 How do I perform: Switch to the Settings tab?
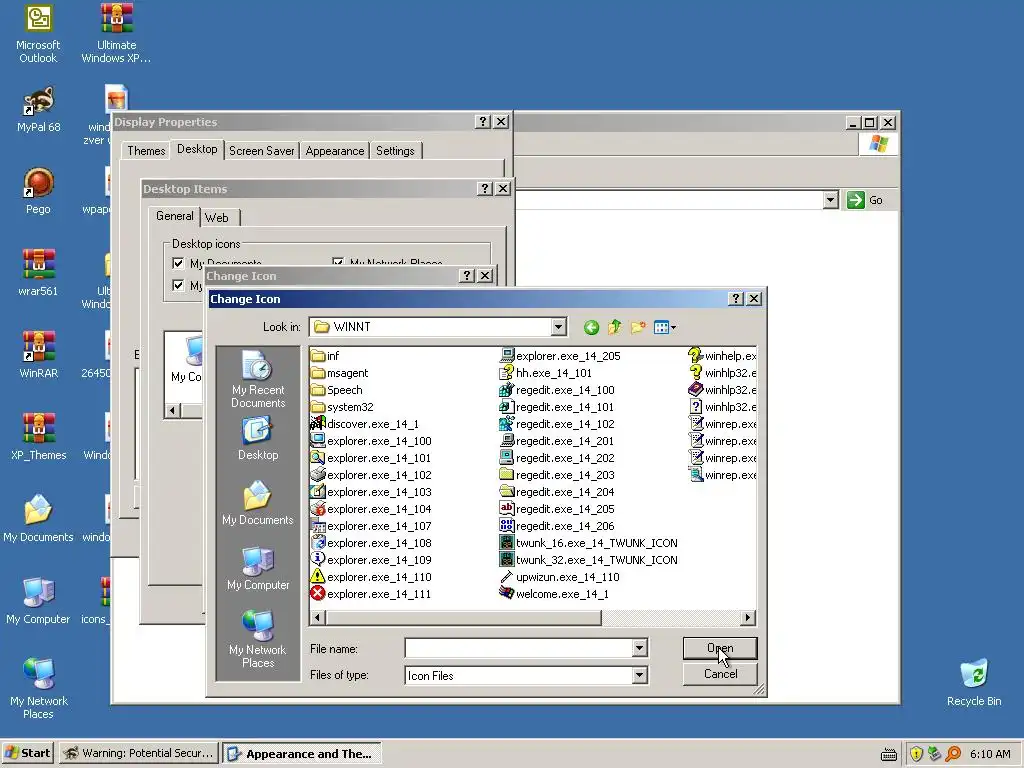(395, 151)
